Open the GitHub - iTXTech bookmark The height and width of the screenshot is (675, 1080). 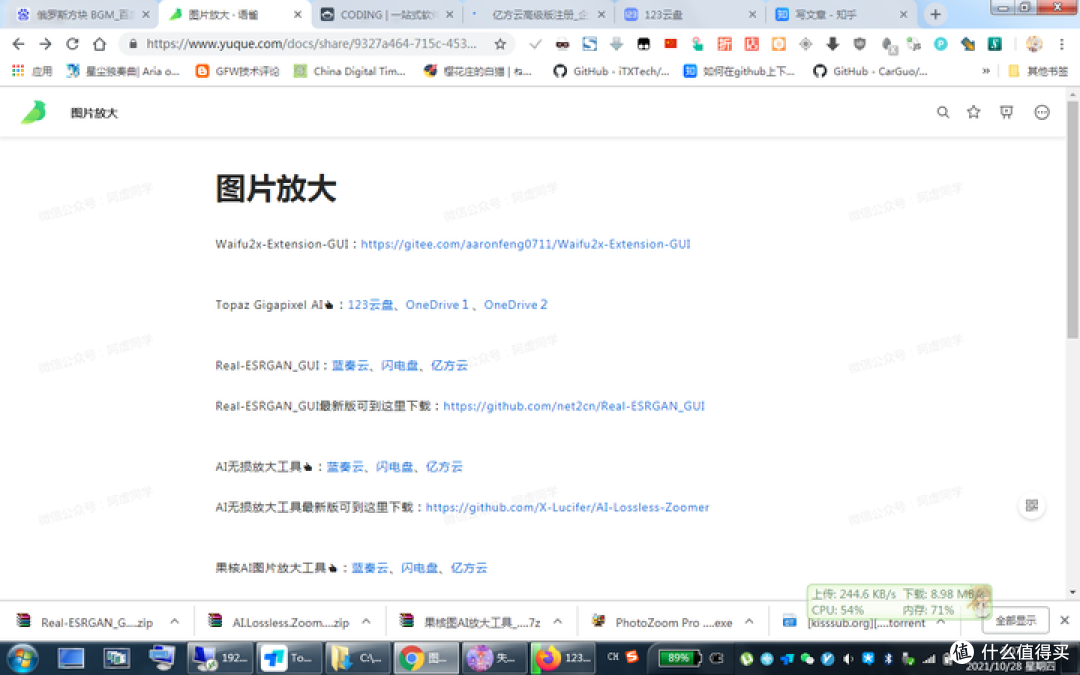tap(611, 70)
